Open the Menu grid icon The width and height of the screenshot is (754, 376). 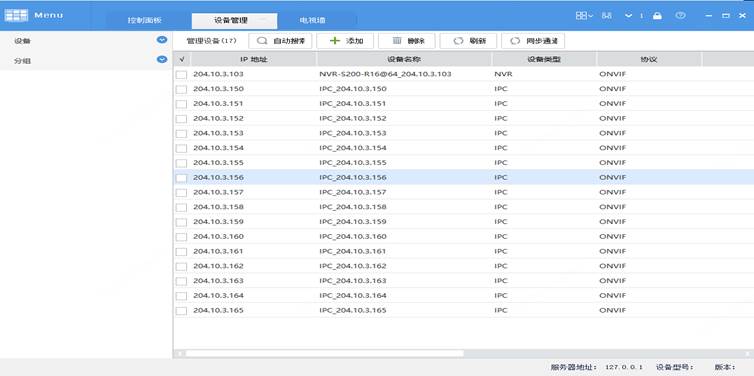point(16,15)
